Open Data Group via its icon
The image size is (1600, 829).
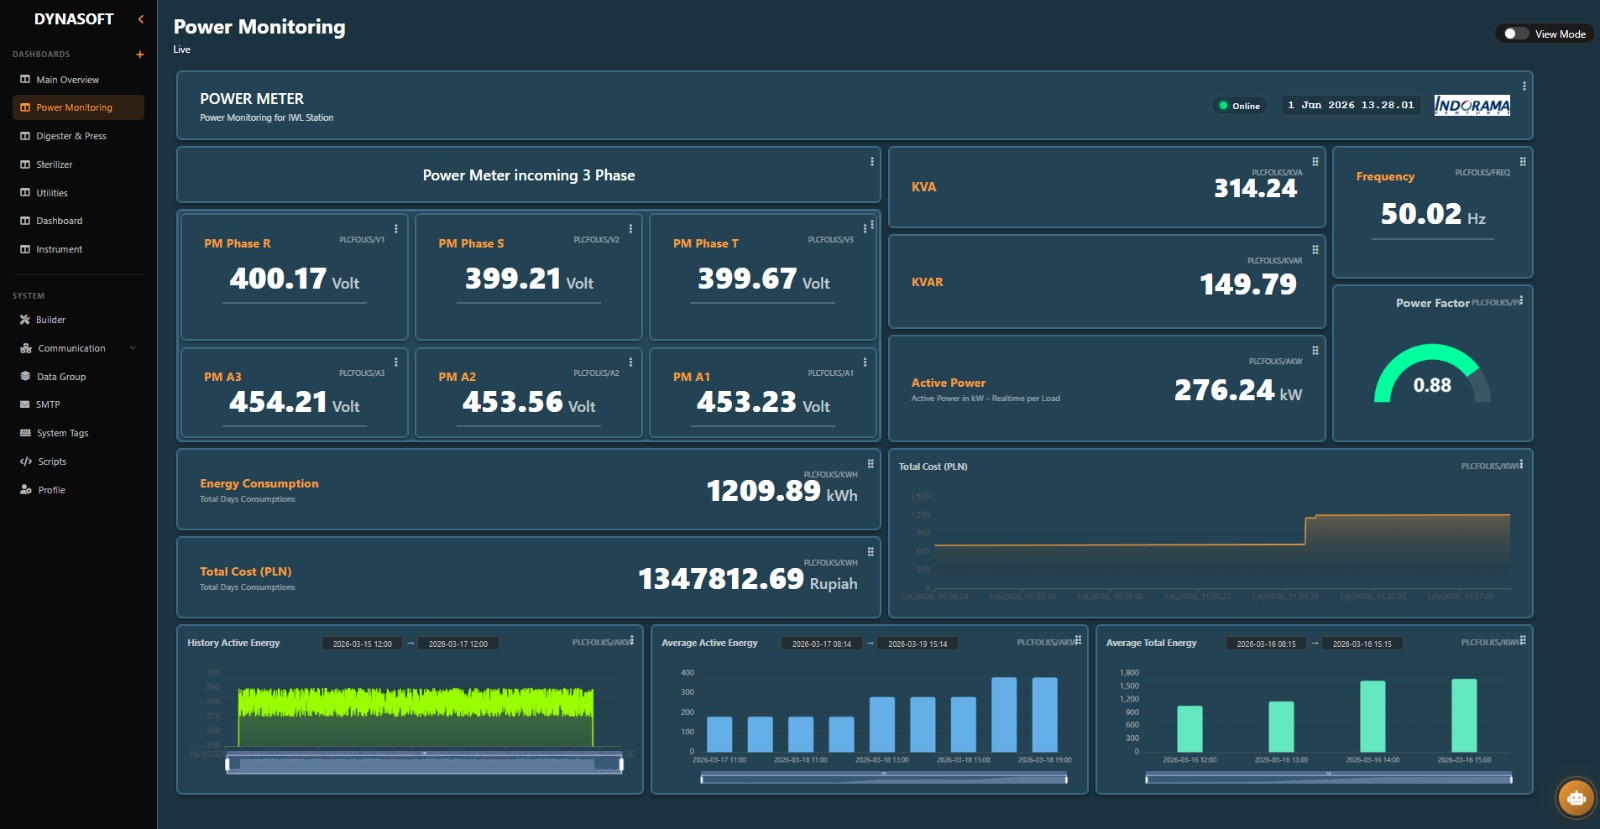[x=25, y=377]
